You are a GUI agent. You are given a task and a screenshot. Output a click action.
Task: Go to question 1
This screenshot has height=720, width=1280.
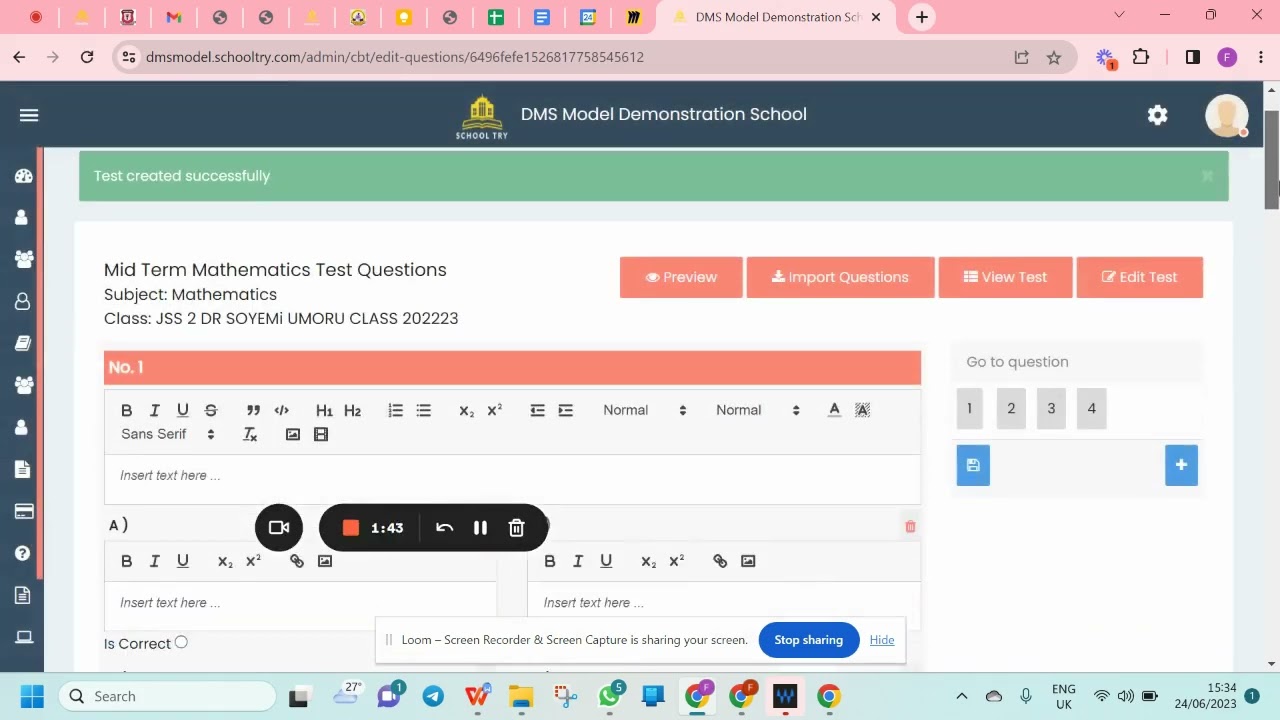[x=969, y=408]
